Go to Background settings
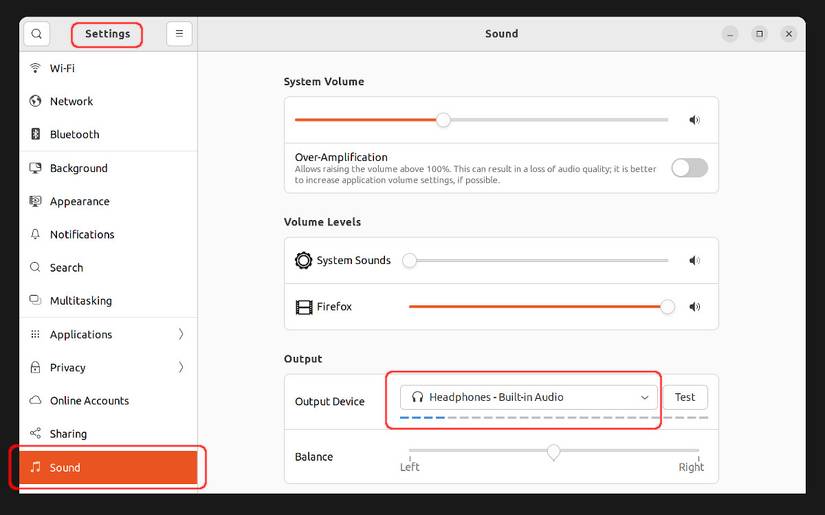Screen dimensions: 825x515 [78, 168]
